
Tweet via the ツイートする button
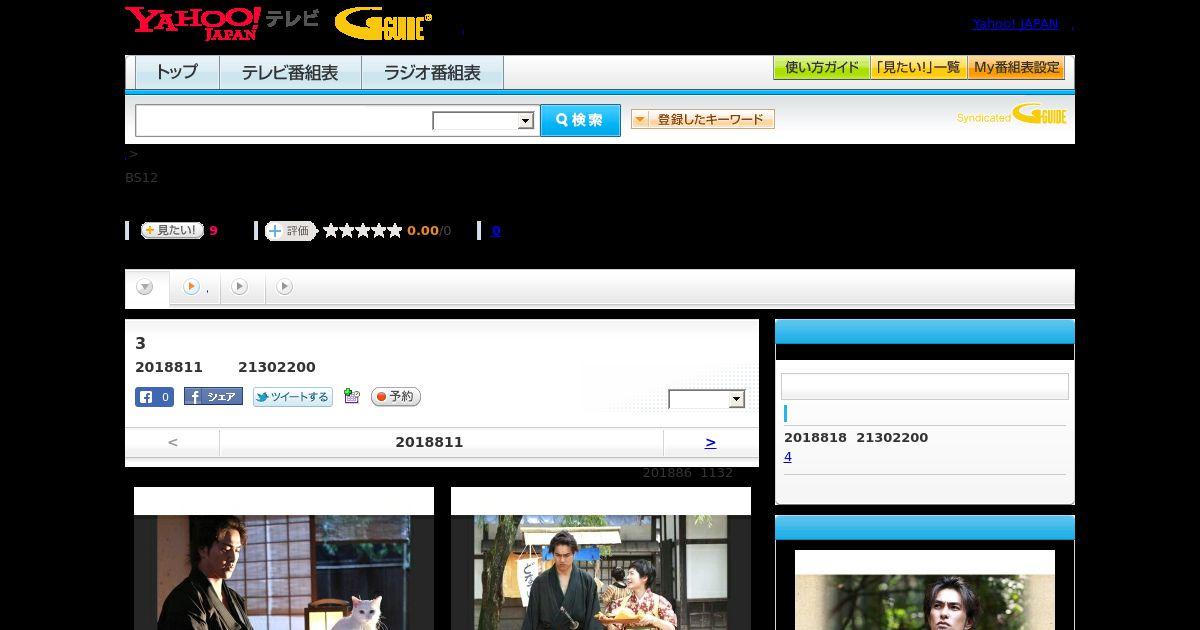coord(293,397)
